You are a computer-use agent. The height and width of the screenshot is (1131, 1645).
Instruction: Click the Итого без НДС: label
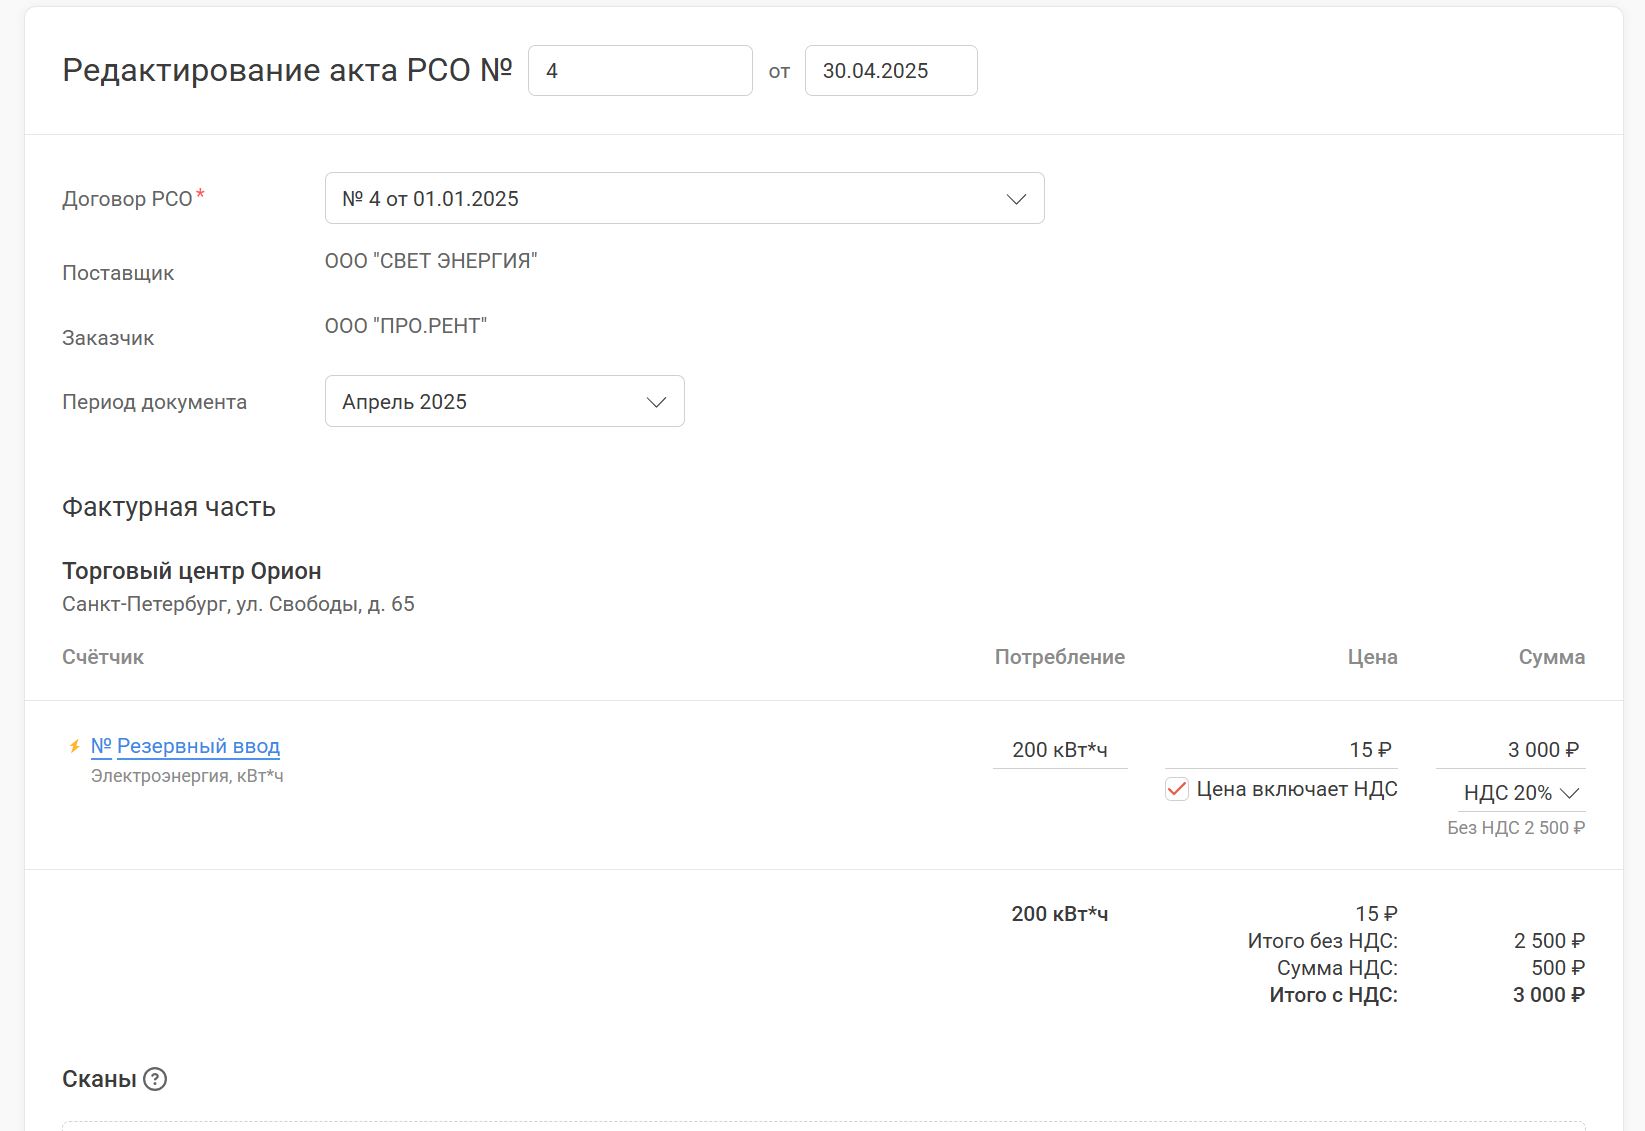(1322, 941)
